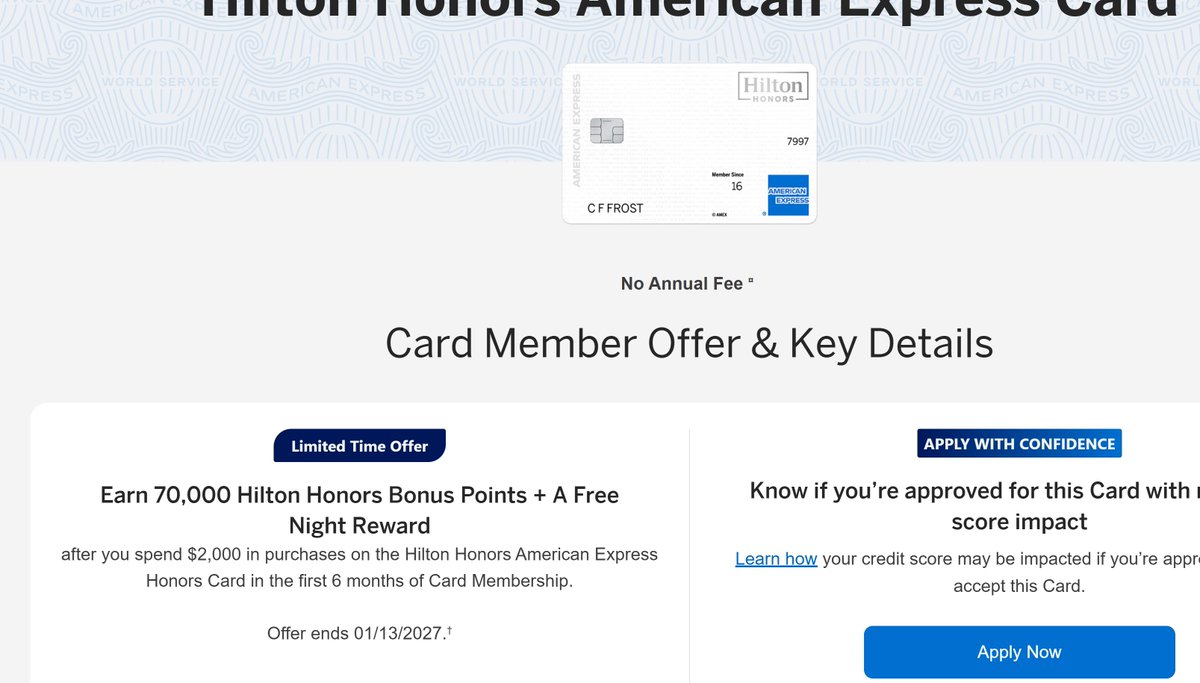This screenshot has height=683, width=1200.
Task: Click the Know if you're approved heading
Action: 975,506
